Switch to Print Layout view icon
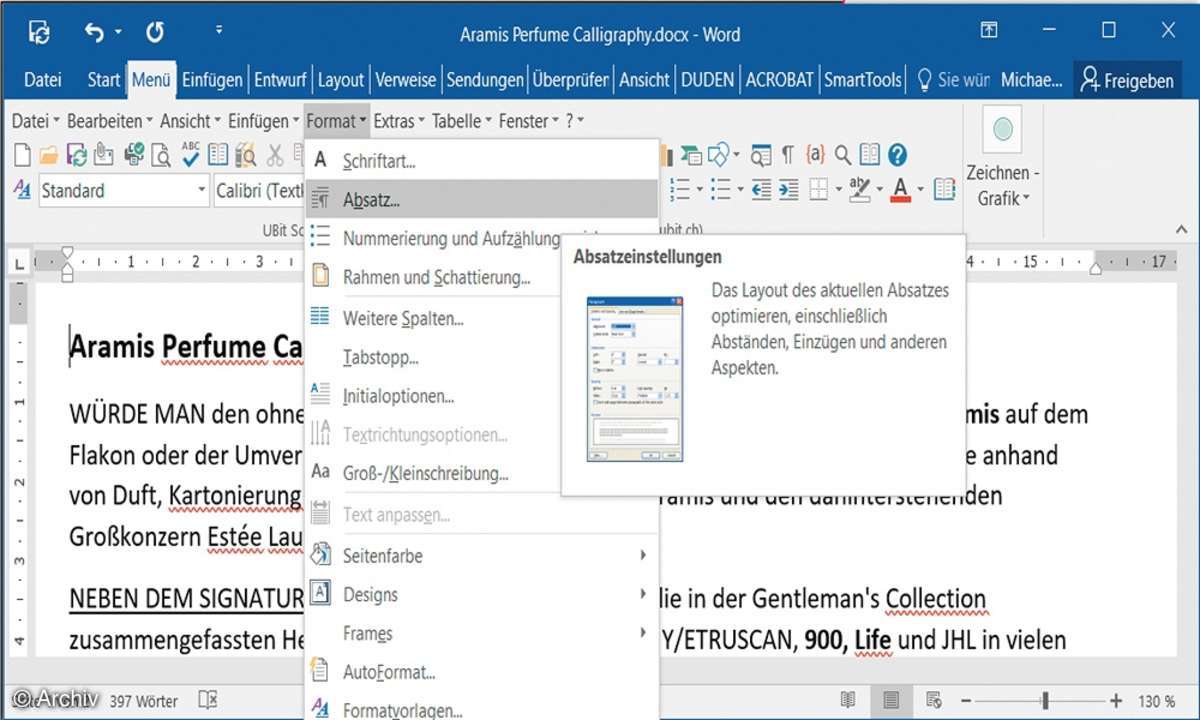This screenshot has width=1200, height=720. pyautogui.click(x=891, y=700)
